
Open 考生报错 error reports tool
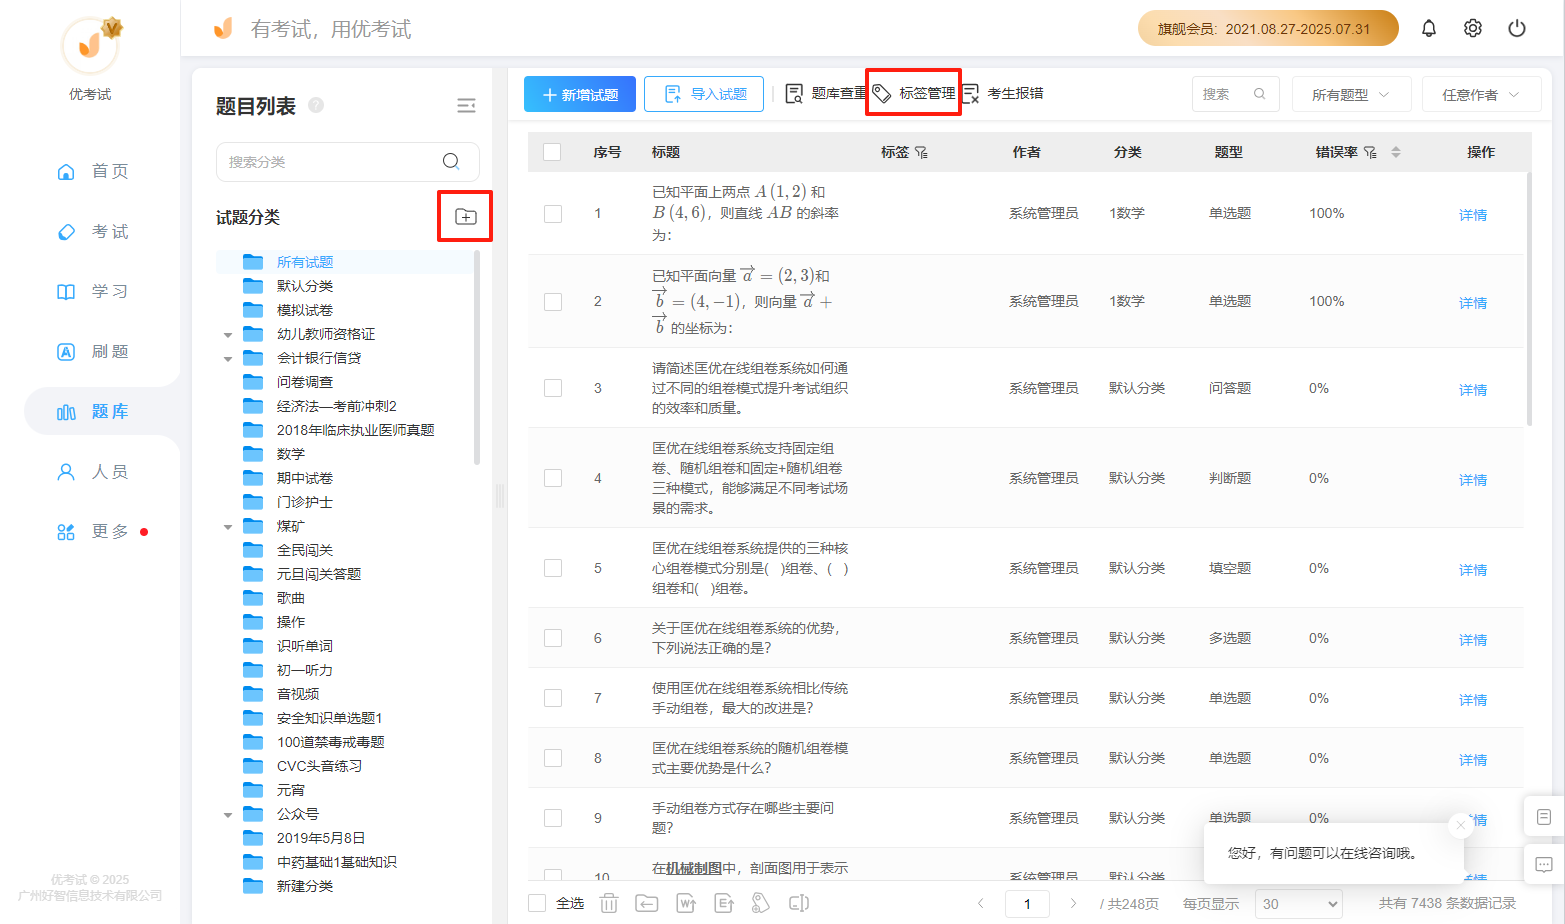tap(1002, 93)
